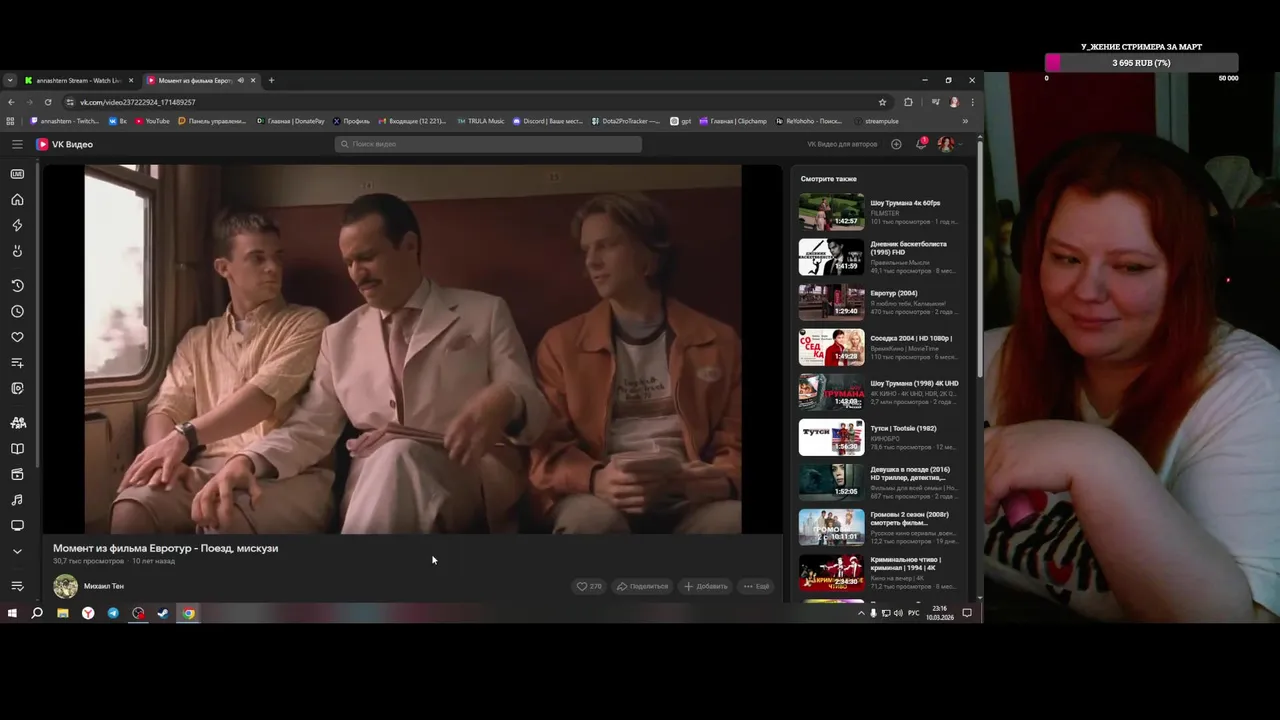Open Steam from the taskbar
The image size is (1280, 720).
[x=163, y=613]
